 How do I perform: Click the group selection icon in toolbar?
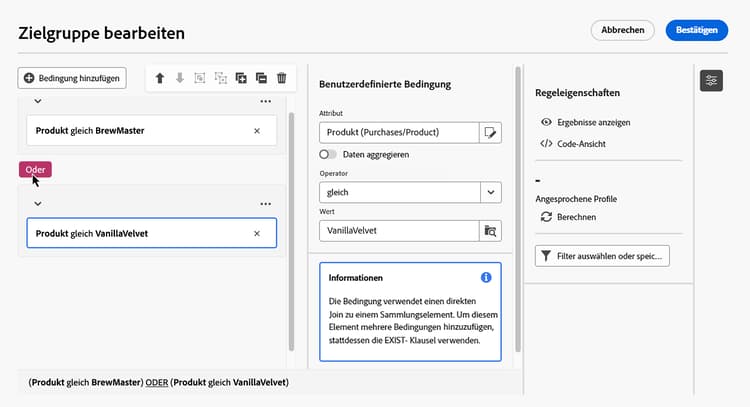click(200, 78)
